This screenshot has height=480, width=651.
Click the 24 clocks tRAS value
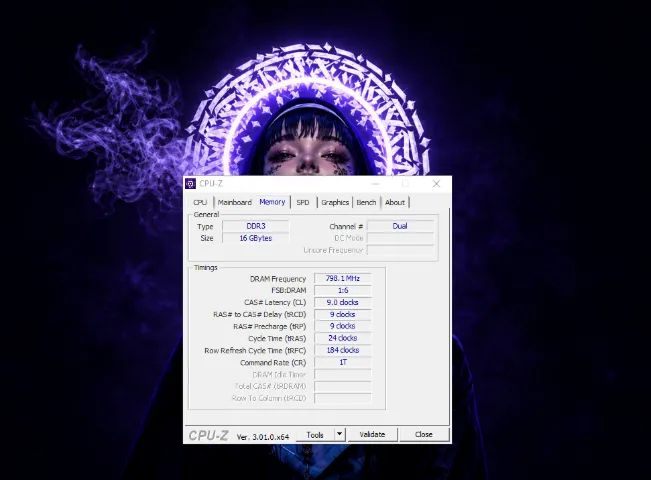point(343,338)
